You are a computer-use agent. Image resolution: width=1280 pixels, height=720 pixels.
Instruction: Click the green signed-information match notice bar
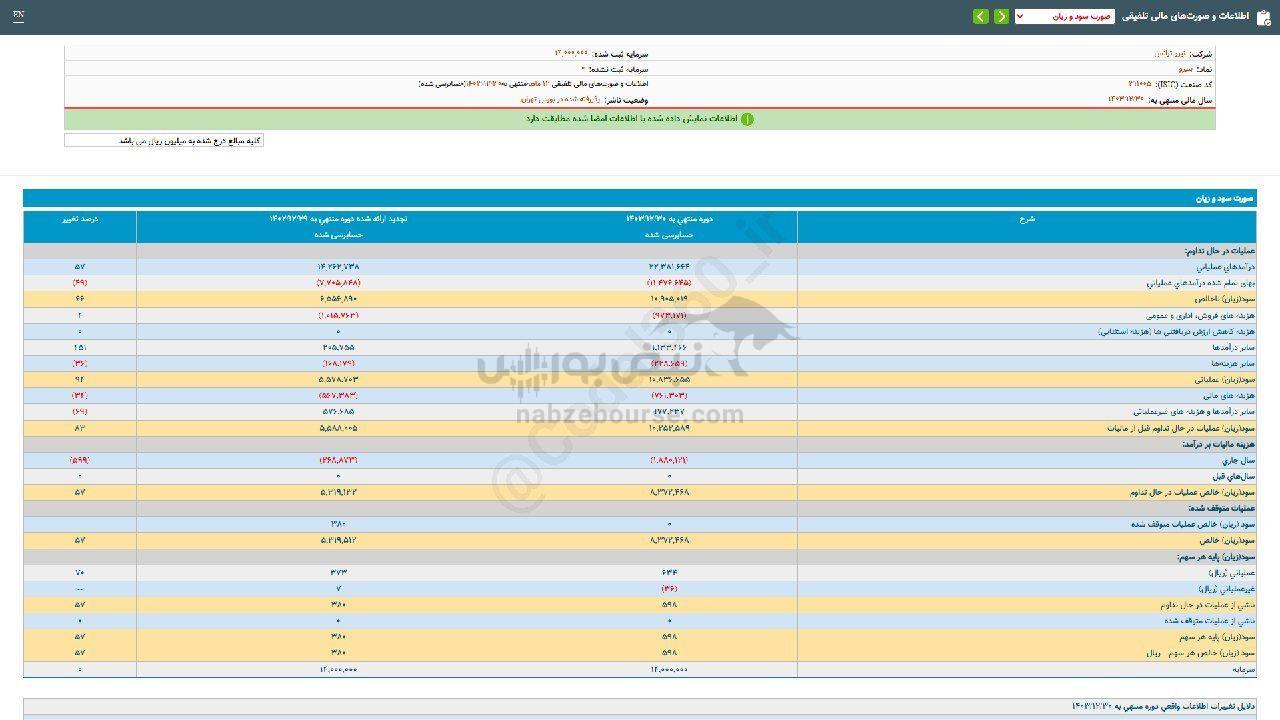pos(640,119)
